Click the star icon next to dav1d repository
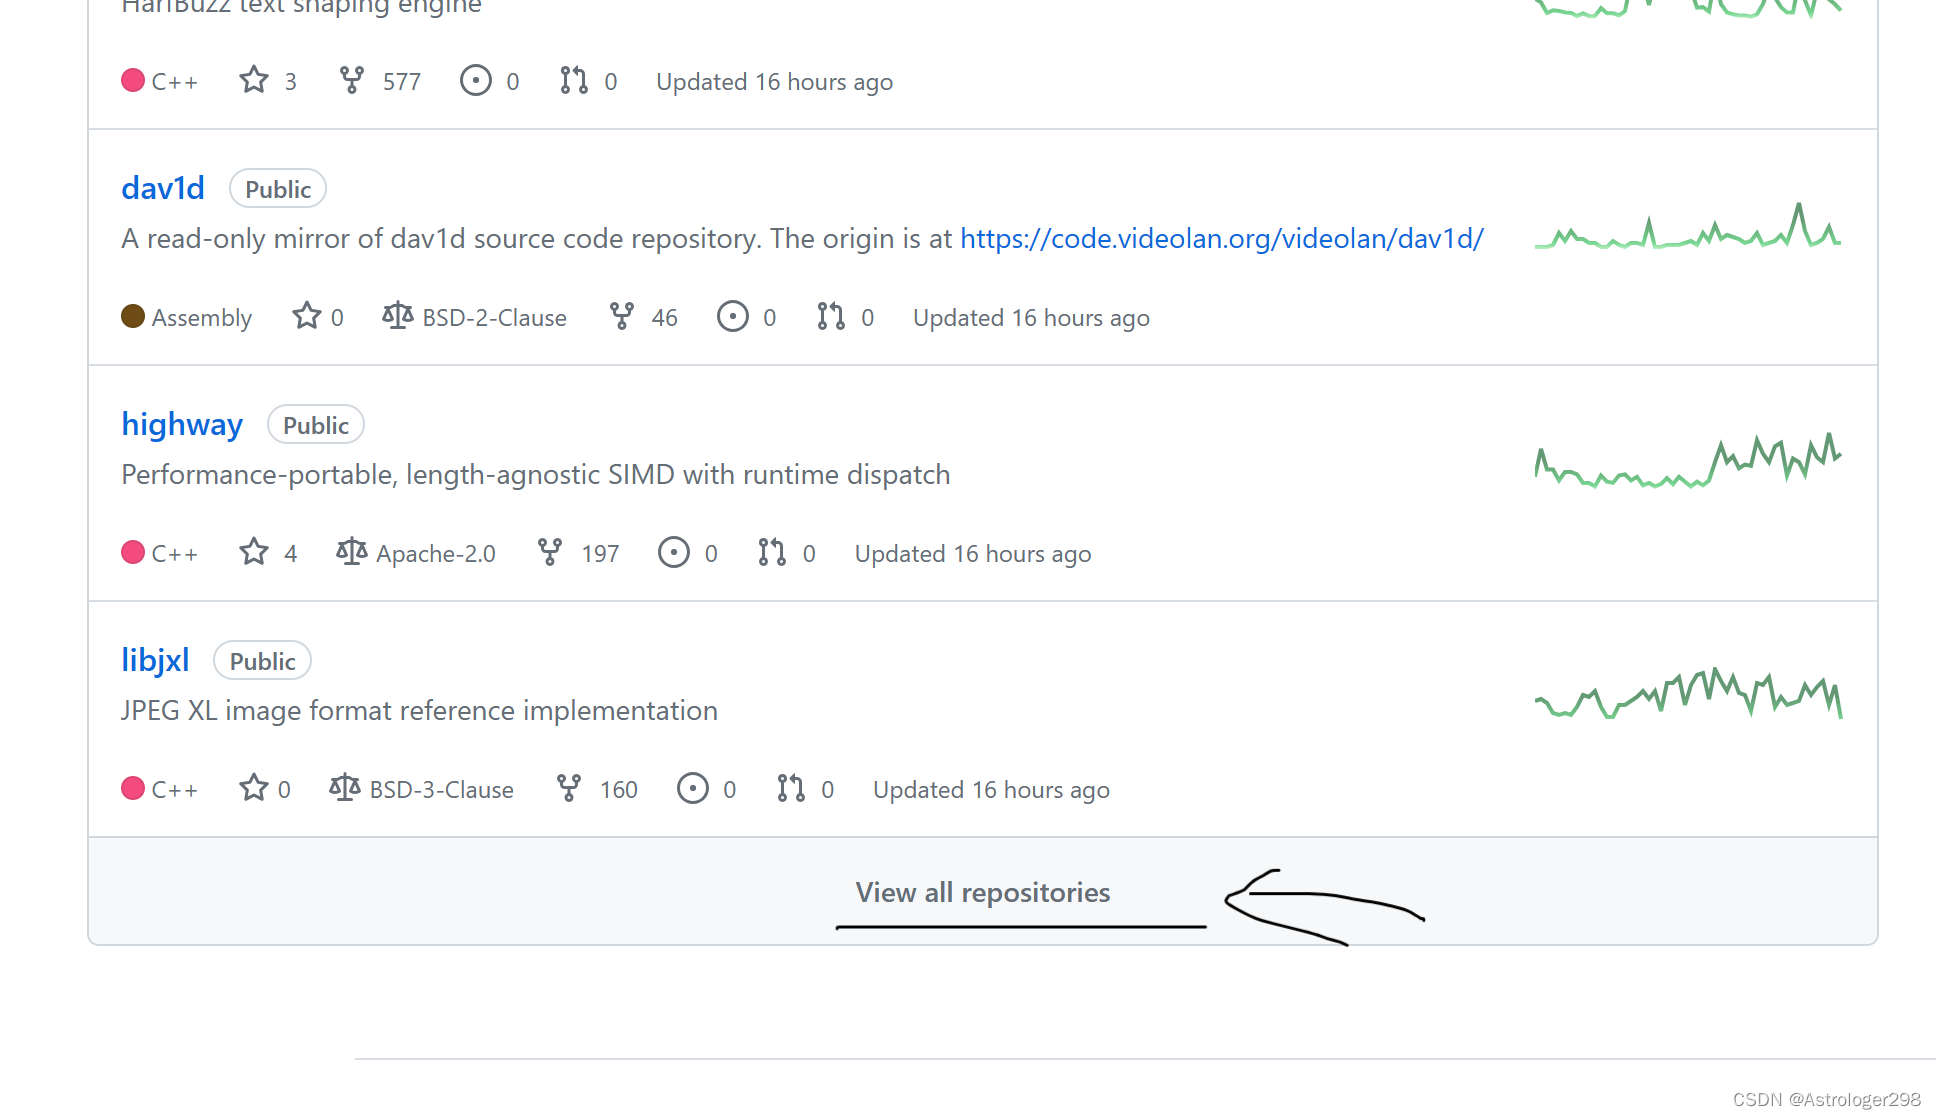Viewport: 1936px width, 1119px height. pos(306,316)
